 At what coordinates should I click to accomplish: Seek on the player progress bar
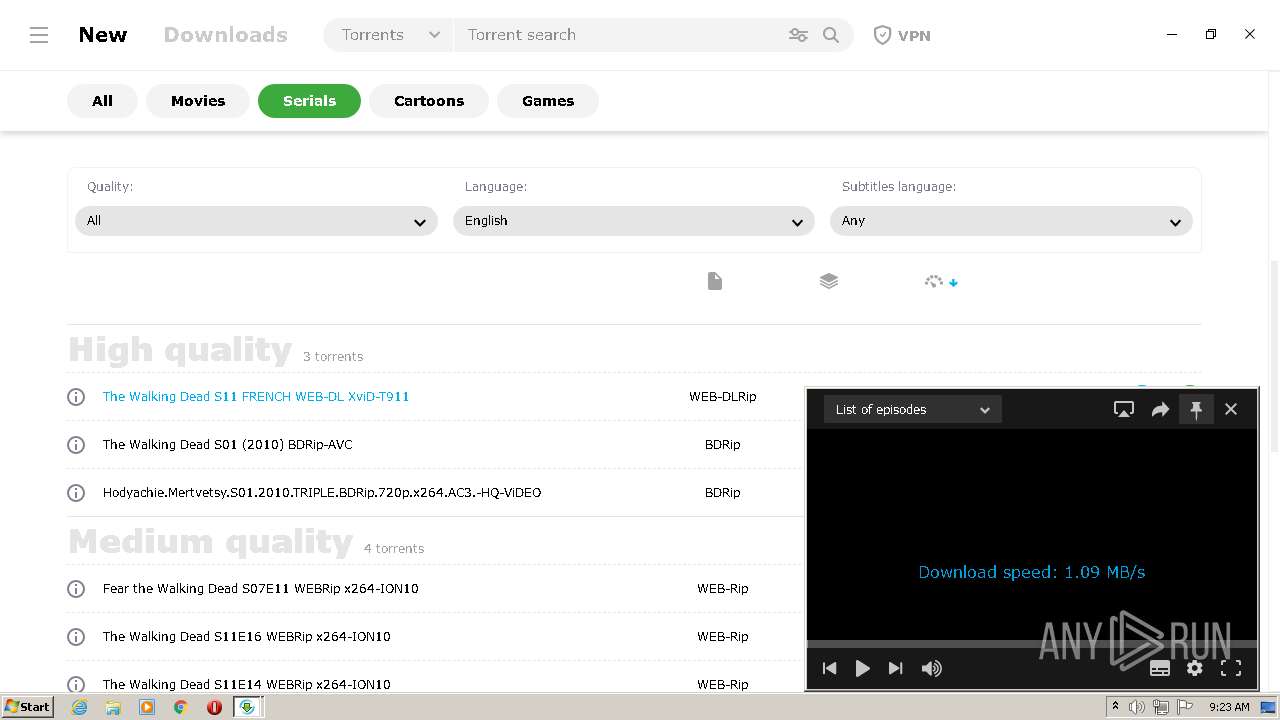[1032, 644]
